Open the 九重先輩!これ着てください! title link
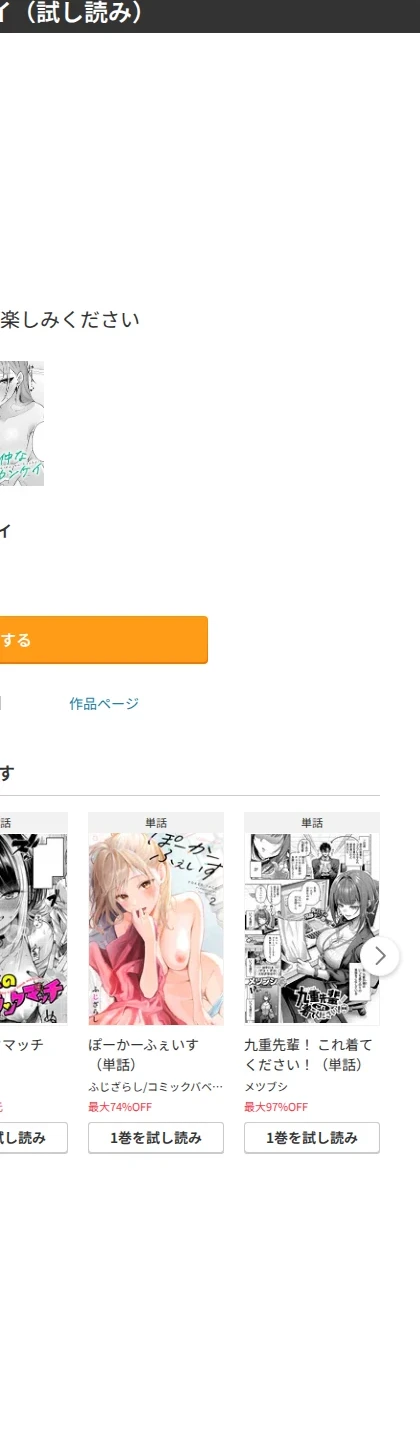This screenshot has width=420, height=1429. tap(308, 1054)
